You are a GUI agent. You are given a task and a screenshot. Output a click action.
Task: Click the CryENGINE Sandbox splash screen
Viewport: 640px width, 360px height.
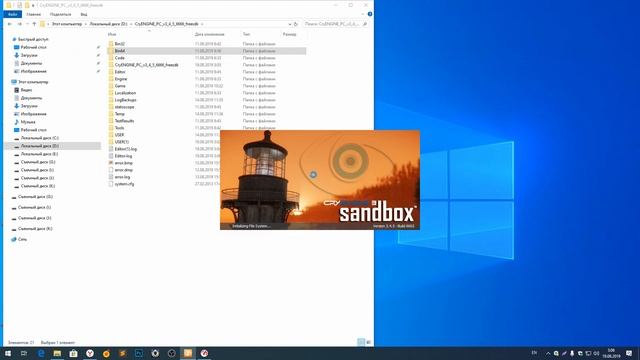pos(320,180)
